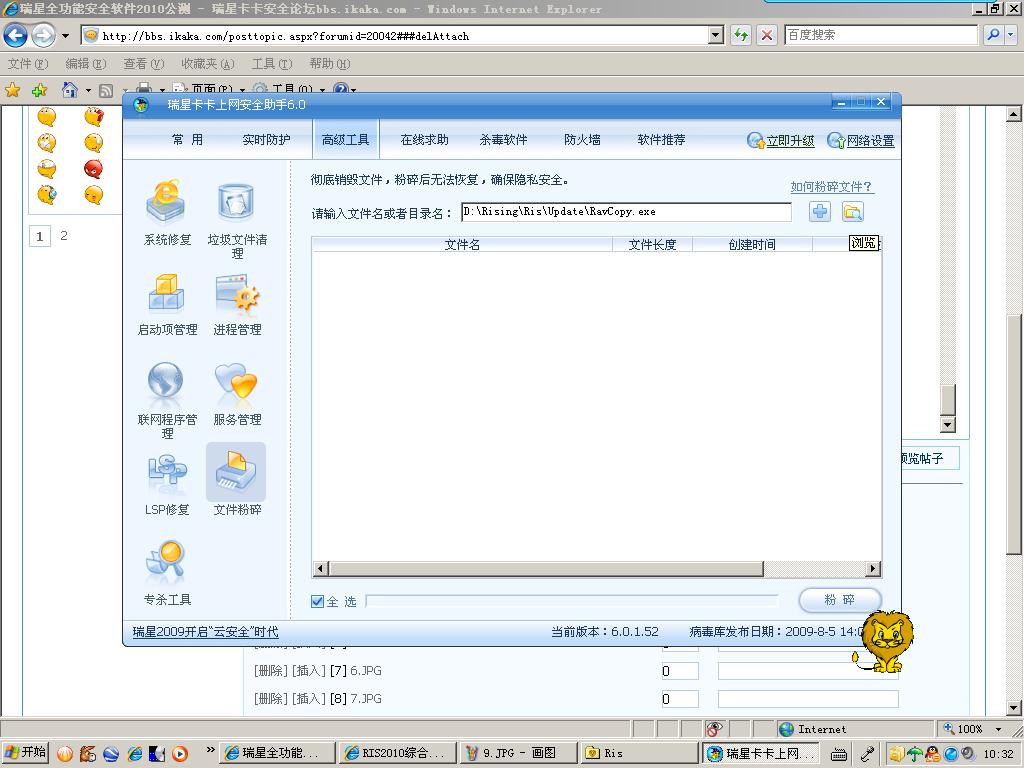Click the IE home icon
This screenshot has height=768, width=1024.
(x=69, y=89)
